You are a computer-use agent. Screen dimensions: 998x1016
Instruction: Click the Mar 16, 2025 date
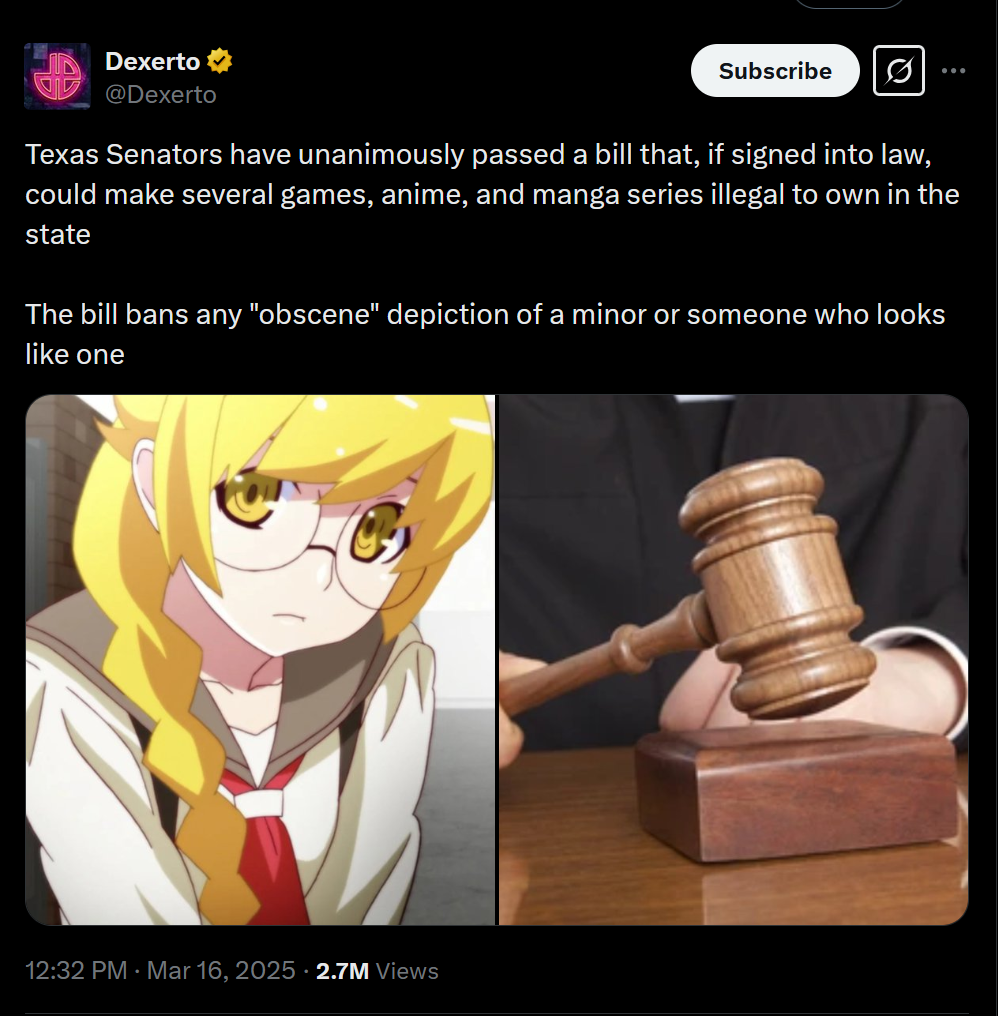pos(221,970)
